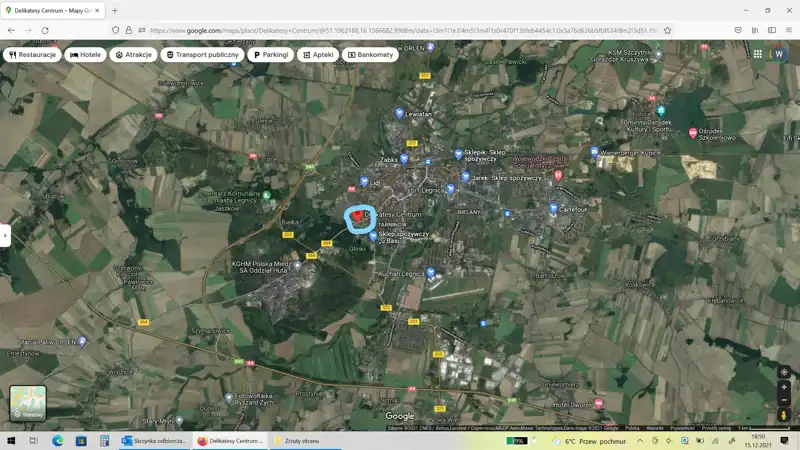Open the Delikatesy Centrum browser tab
The height and width of the screenshot is (450, 800).
53,10
